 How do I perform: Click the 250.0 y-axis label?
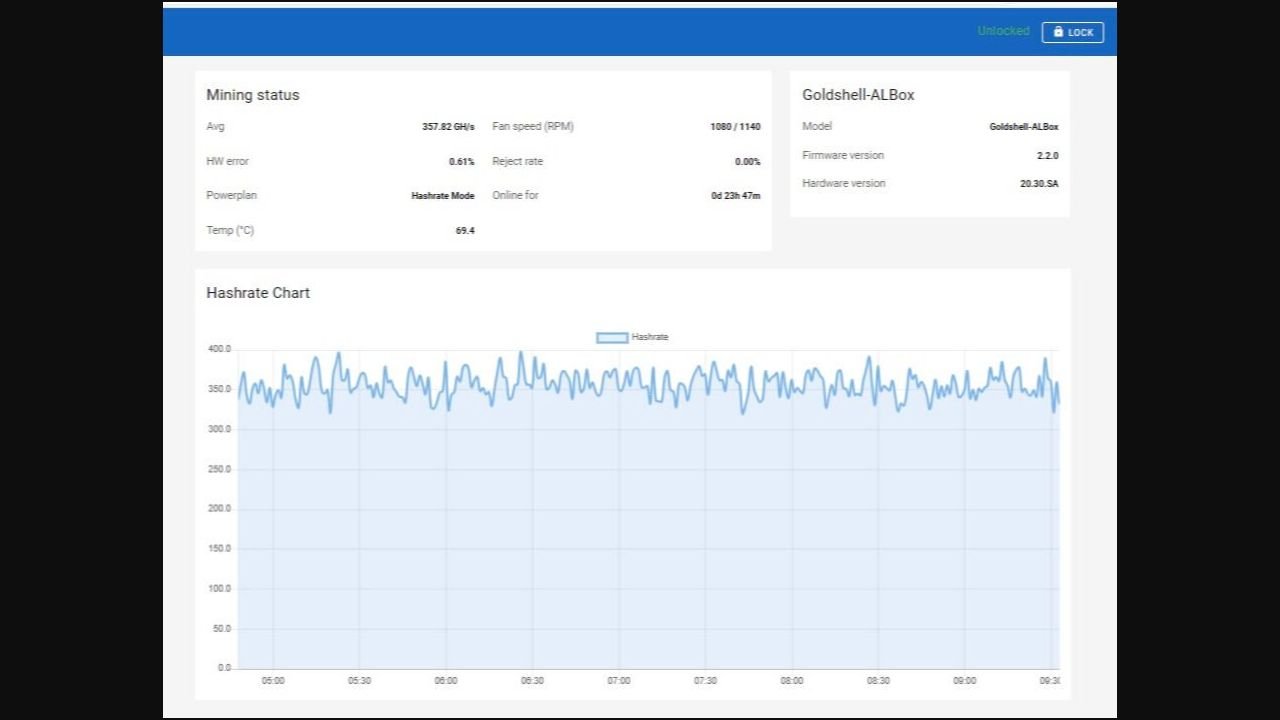click(219, 469)
